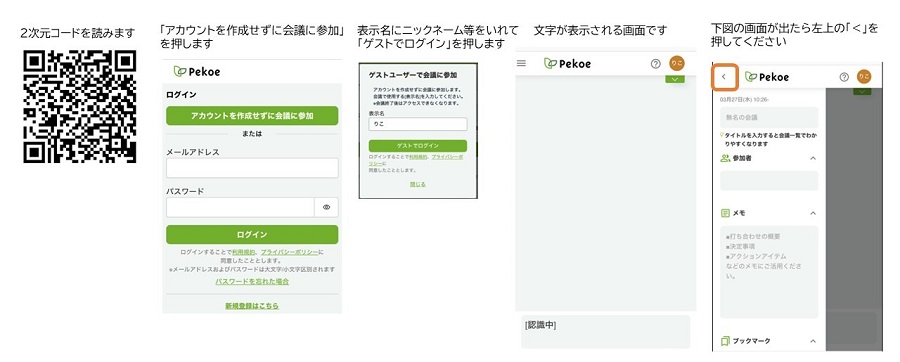The width and height of the screenshot is (900, 362).
Task: Click アカウントを作成せずに会議に参加 button
Action: pyautogui.click(x=252, y=116)
